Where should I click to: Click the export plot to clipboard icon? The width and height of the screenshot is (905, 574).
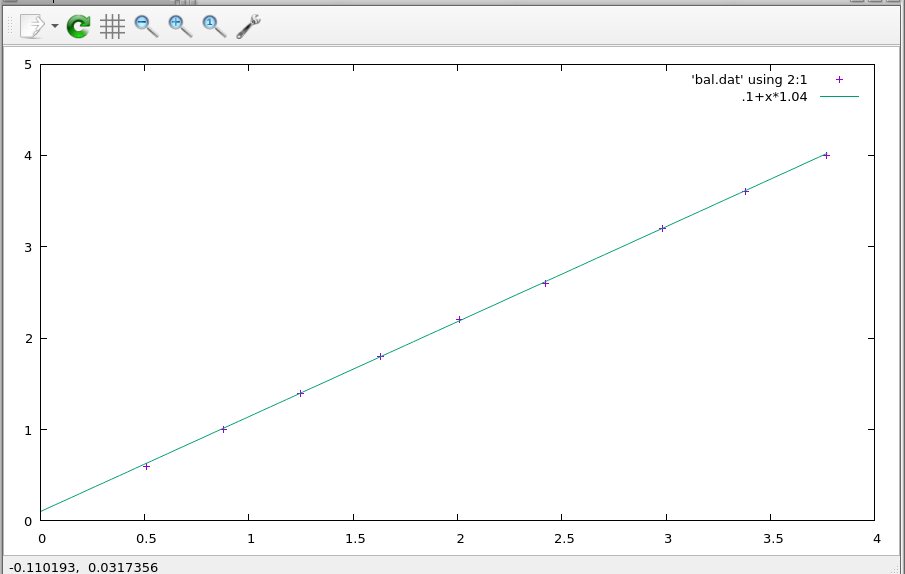[32, 27]
